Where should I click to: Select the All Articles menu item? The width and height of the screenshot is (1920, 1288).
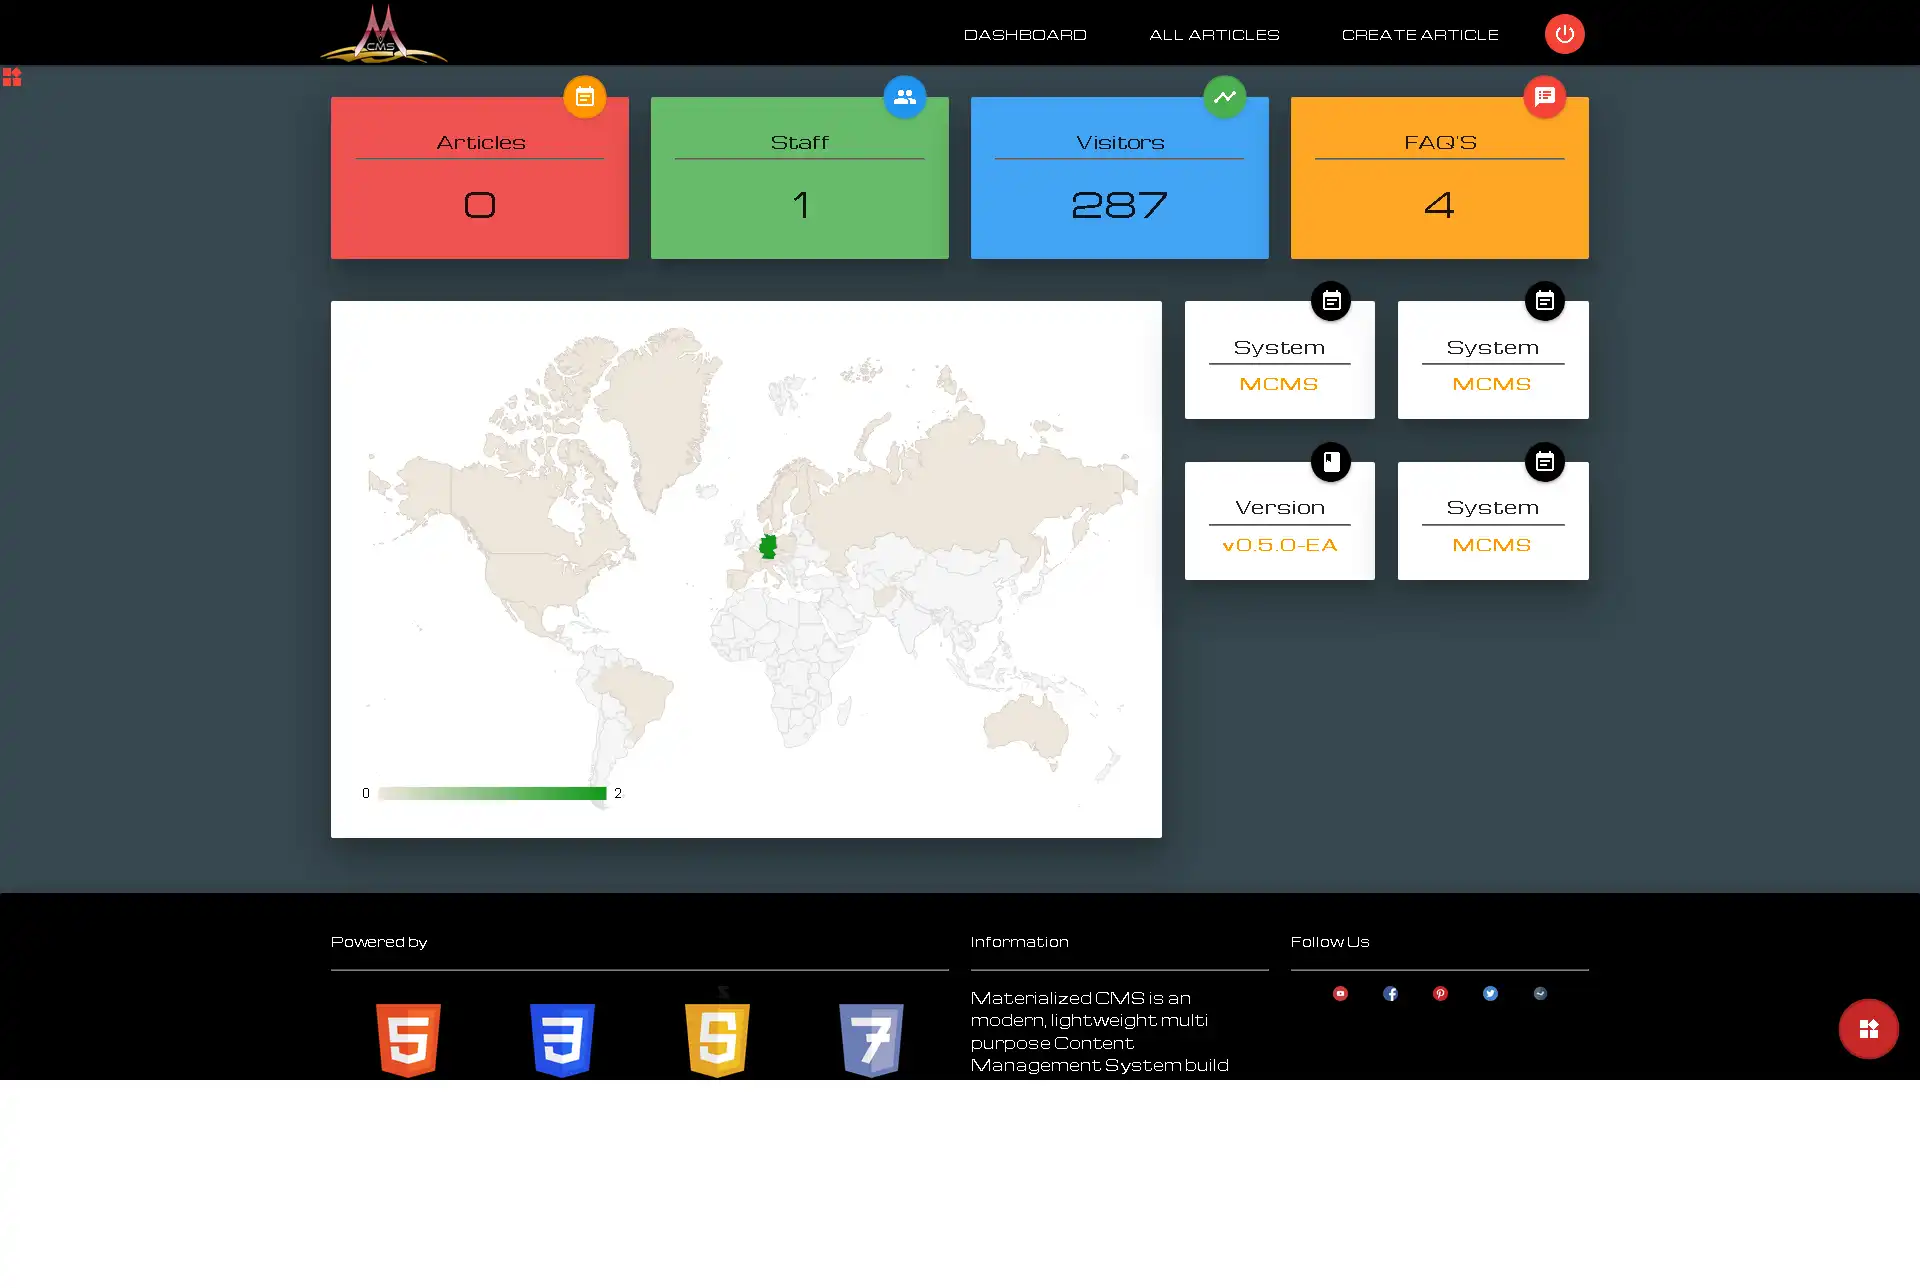(x=1213, y=33)
